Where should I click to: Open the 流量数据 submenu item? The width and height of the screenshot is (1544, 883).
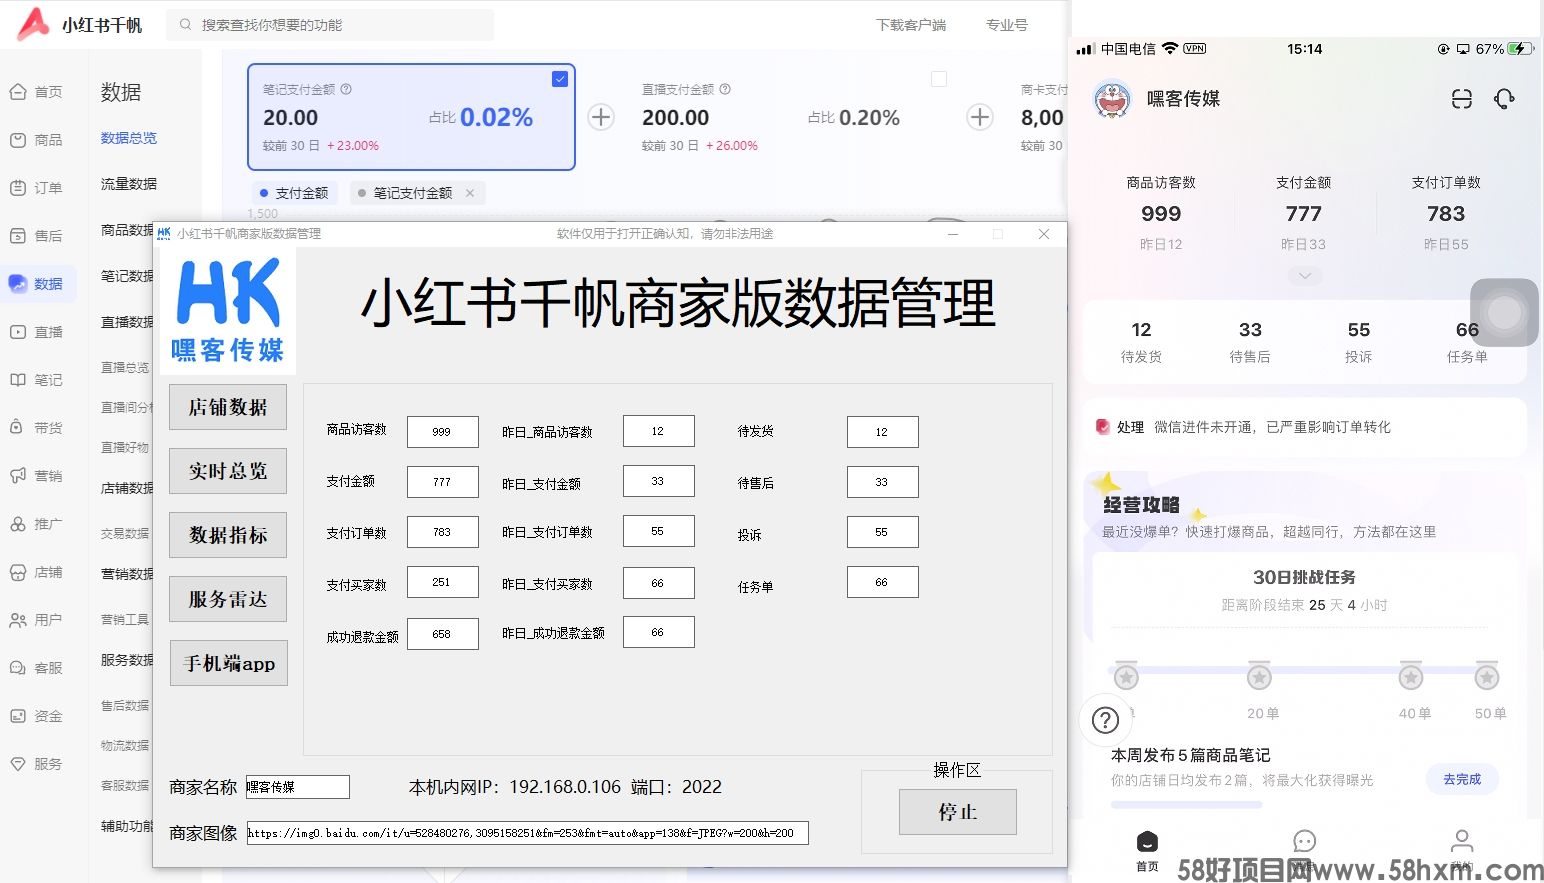(x=129, y=184)
